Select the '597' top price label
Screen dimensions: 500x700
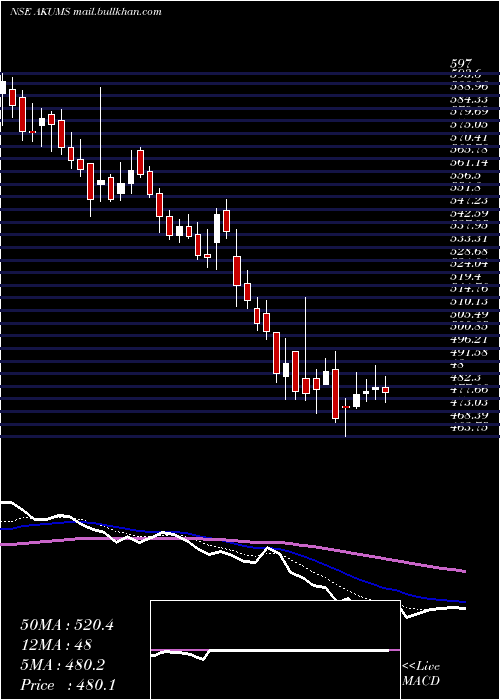[x=462, y=65]
